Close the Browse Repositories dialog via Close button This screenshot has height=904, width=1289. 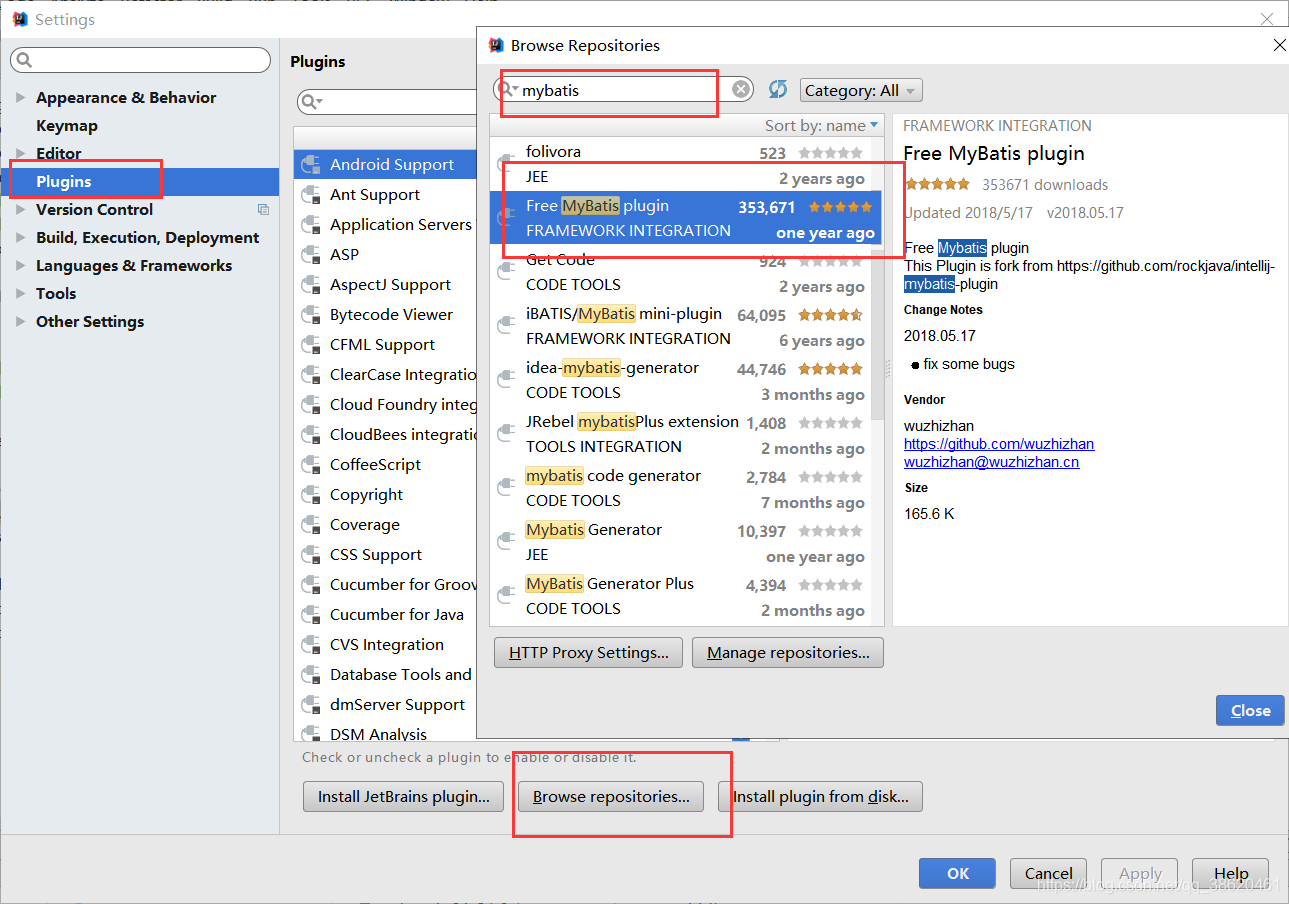(x=1250, y=710)
